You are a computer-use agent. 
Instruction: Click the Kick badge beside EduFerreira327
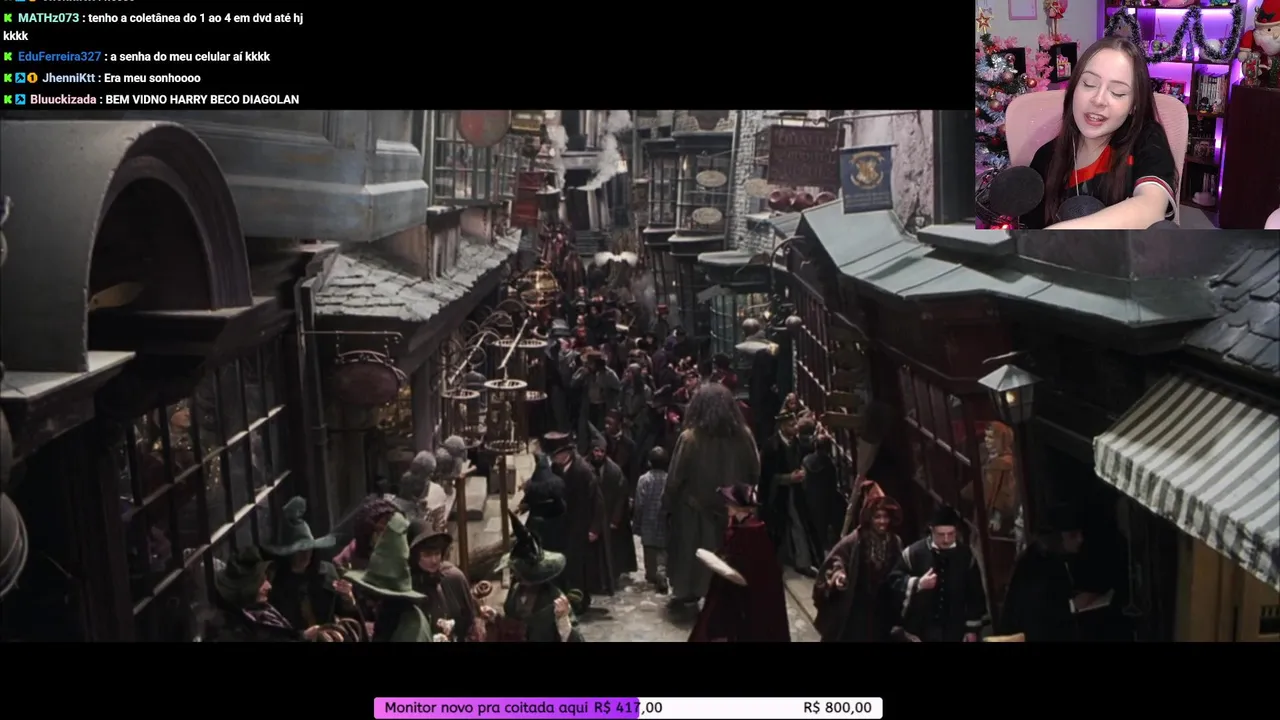8,57
